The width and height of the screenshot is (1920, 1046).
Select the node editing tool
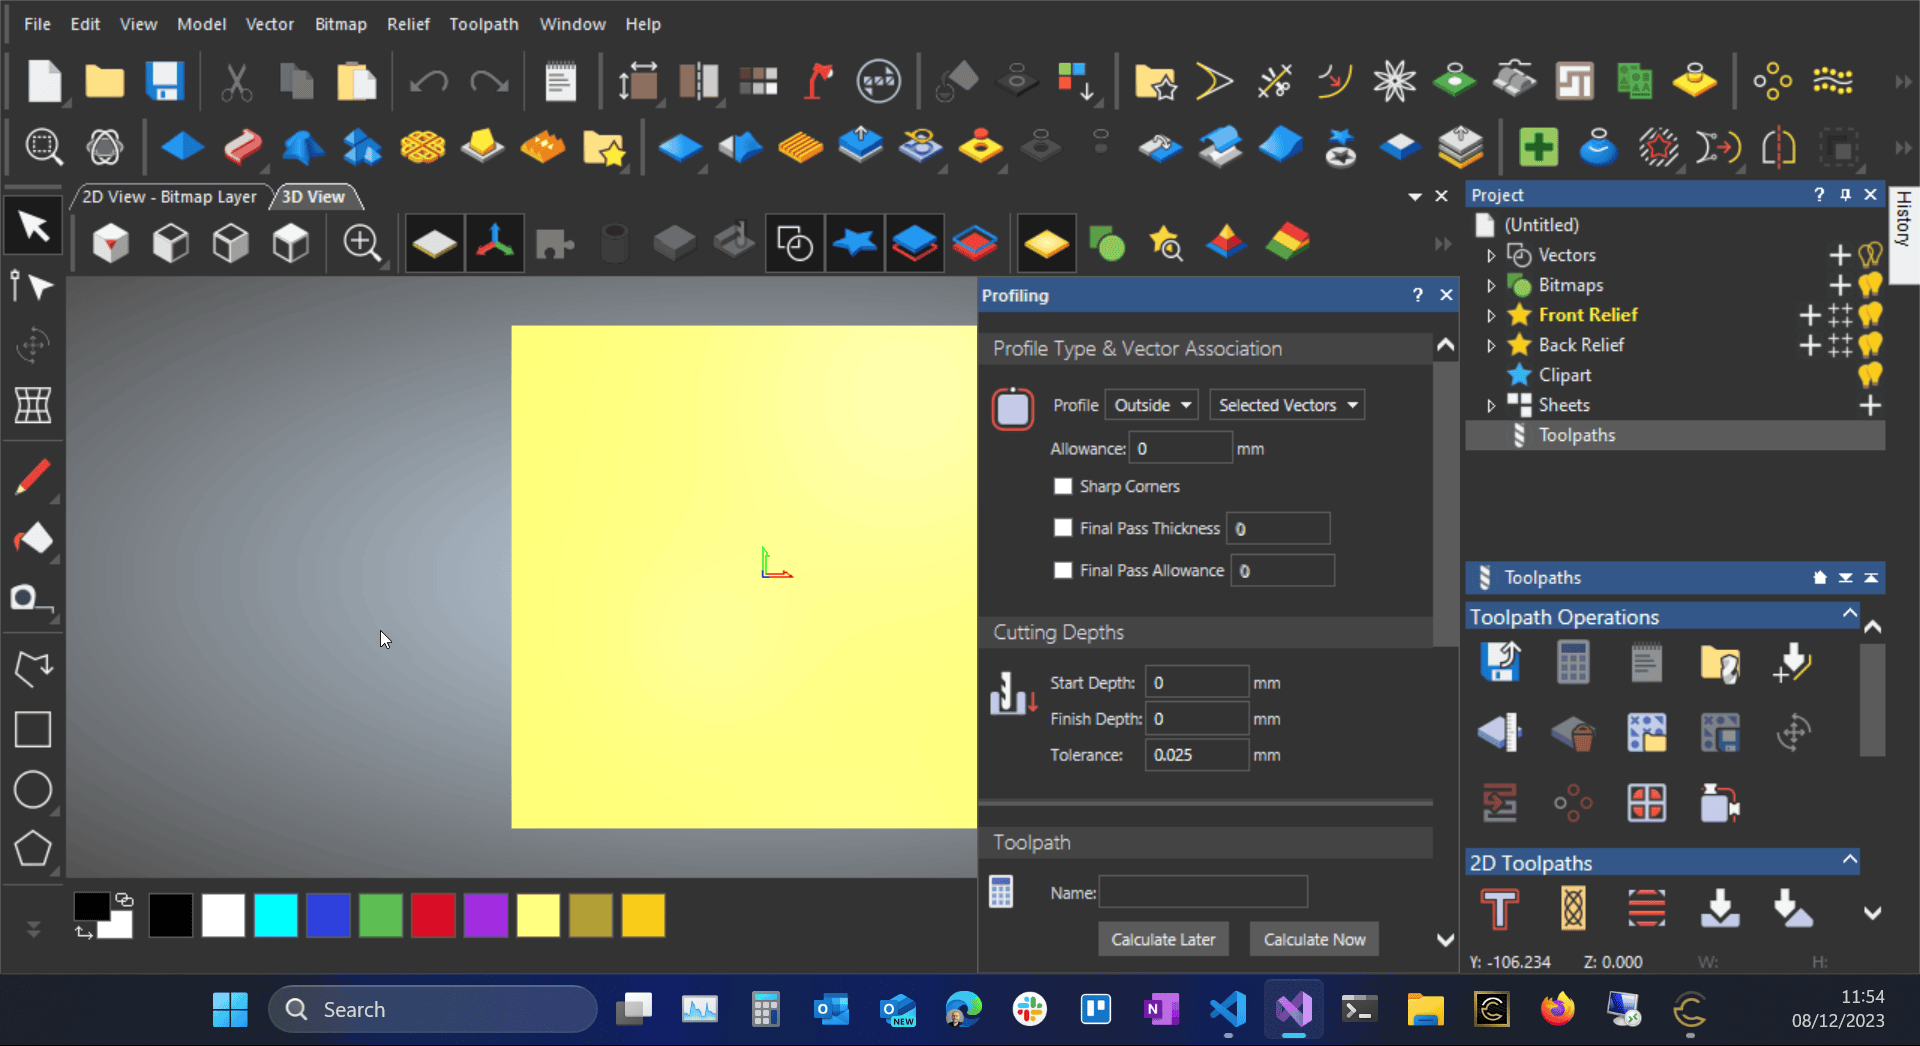point(32,287)
